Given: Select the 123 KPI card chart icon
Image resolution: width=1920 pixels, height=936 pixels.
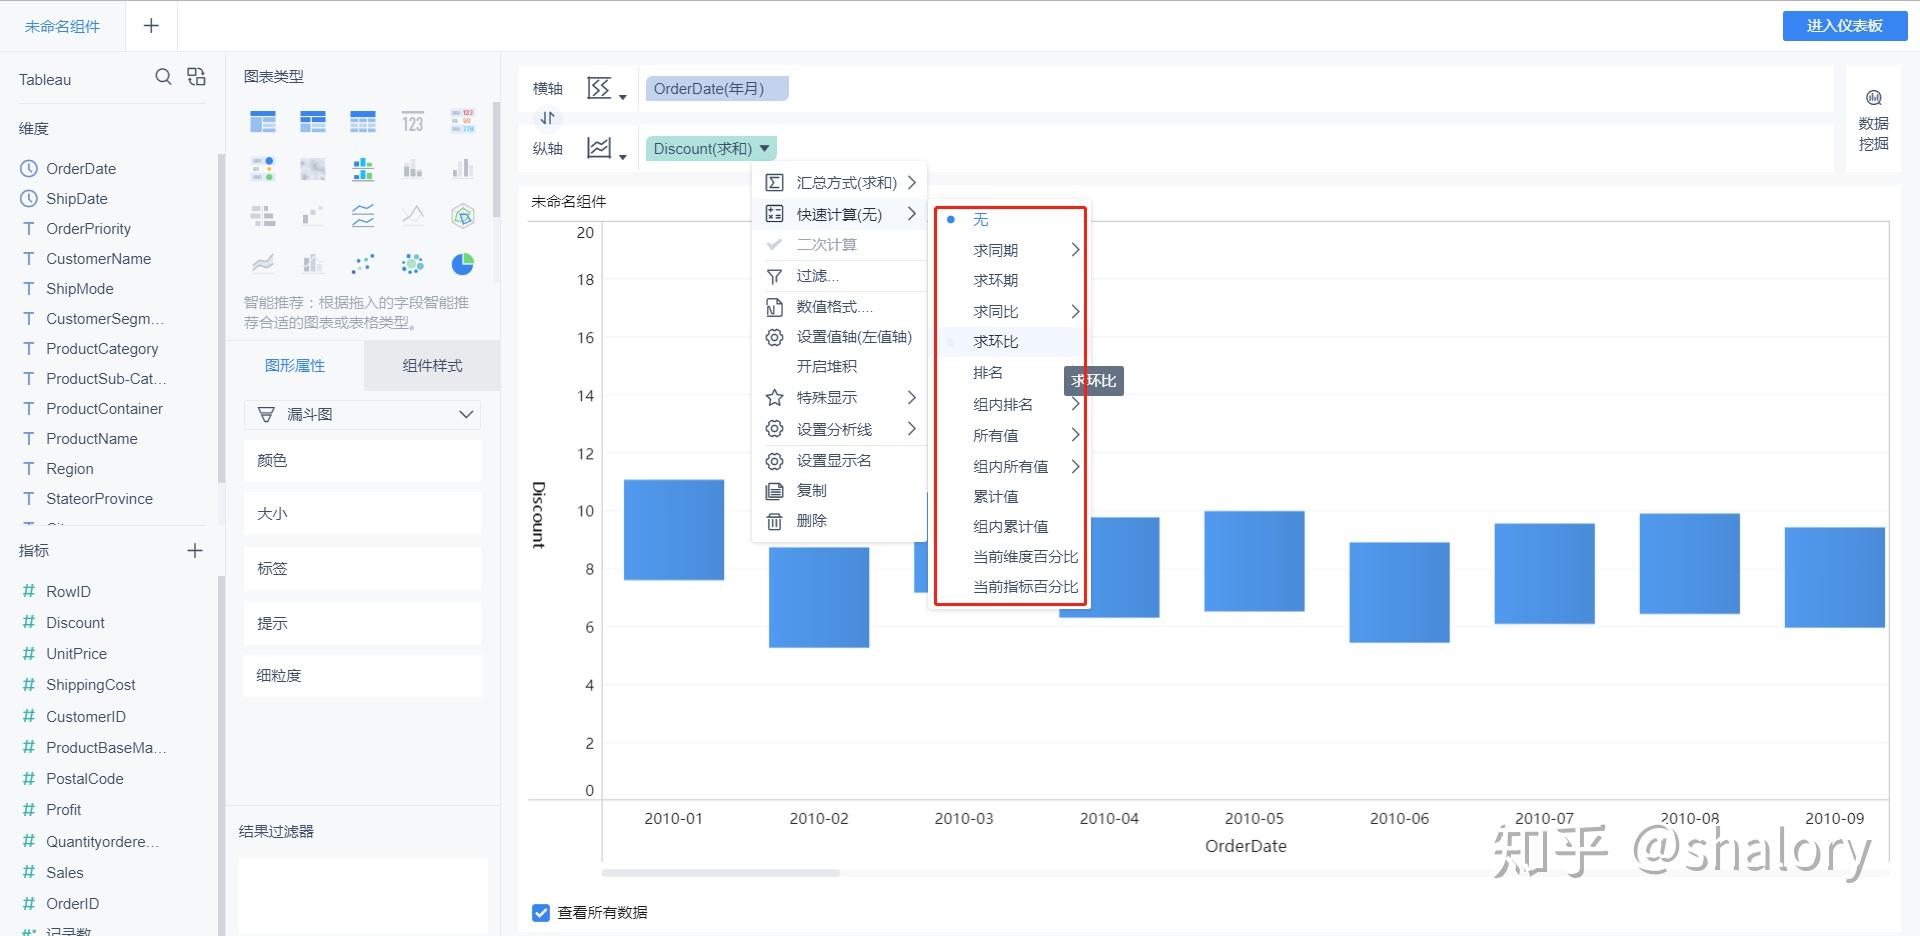Looking at the screenshot, I should [x=413, y=120].
